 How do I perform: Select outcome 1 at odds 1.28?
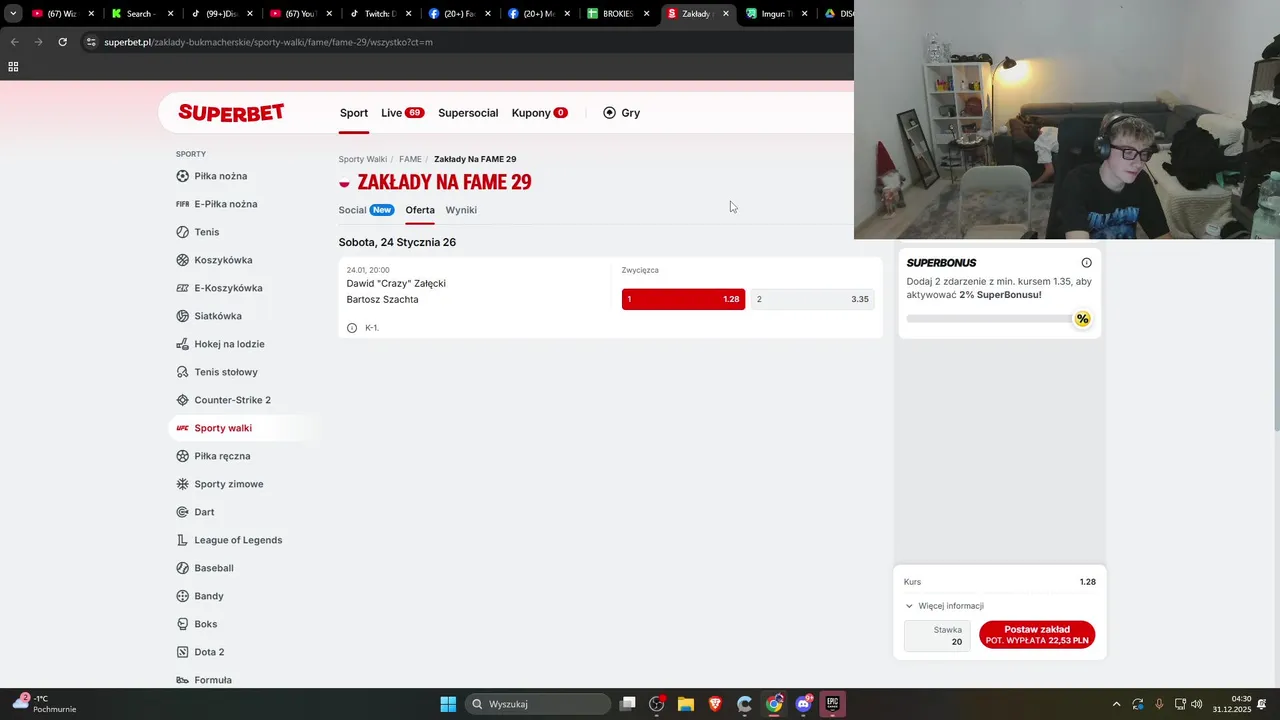683,299
